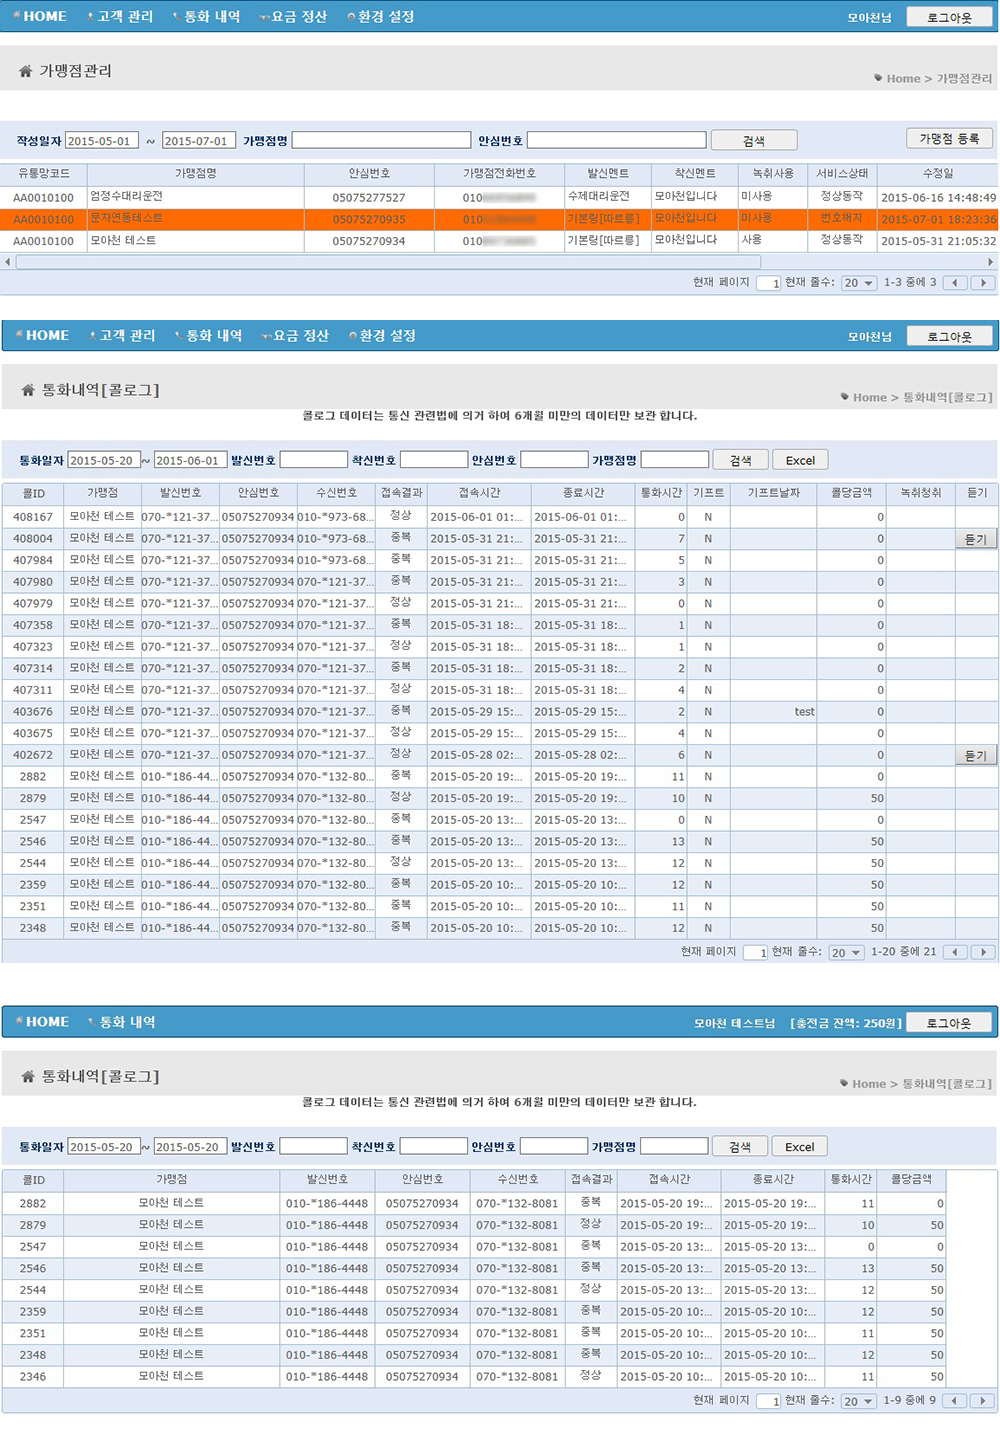This screenshot has height=1435, width=1000.
Task: Open rows-per-page dropdown under 21-record call log
Action: (x=846, y=953)
